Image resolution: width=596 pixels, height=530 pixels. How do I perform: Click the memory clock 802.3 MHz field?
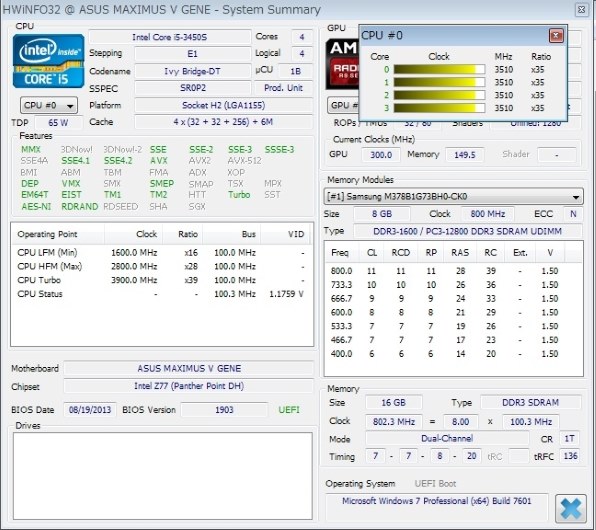394,422
